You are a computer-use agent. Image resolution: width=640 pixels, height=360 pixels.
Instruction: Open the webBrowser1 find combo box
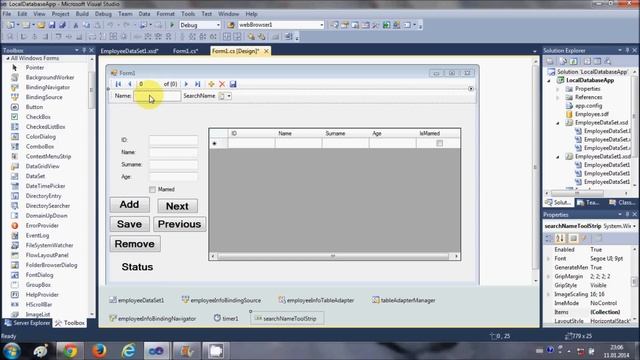322,25
